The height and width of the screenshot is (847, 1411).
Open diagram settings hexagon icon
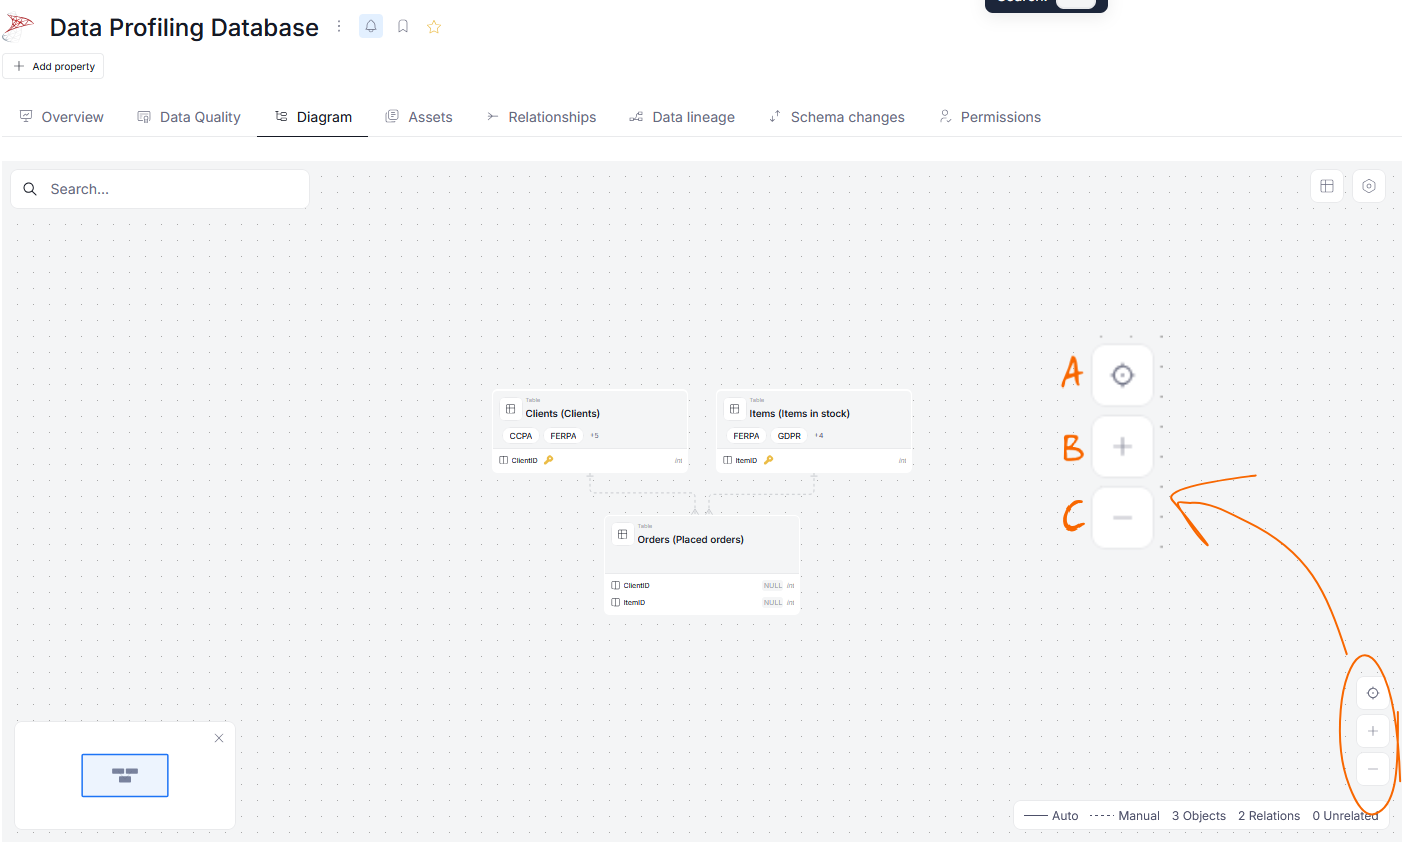[x=1369, y=186]
